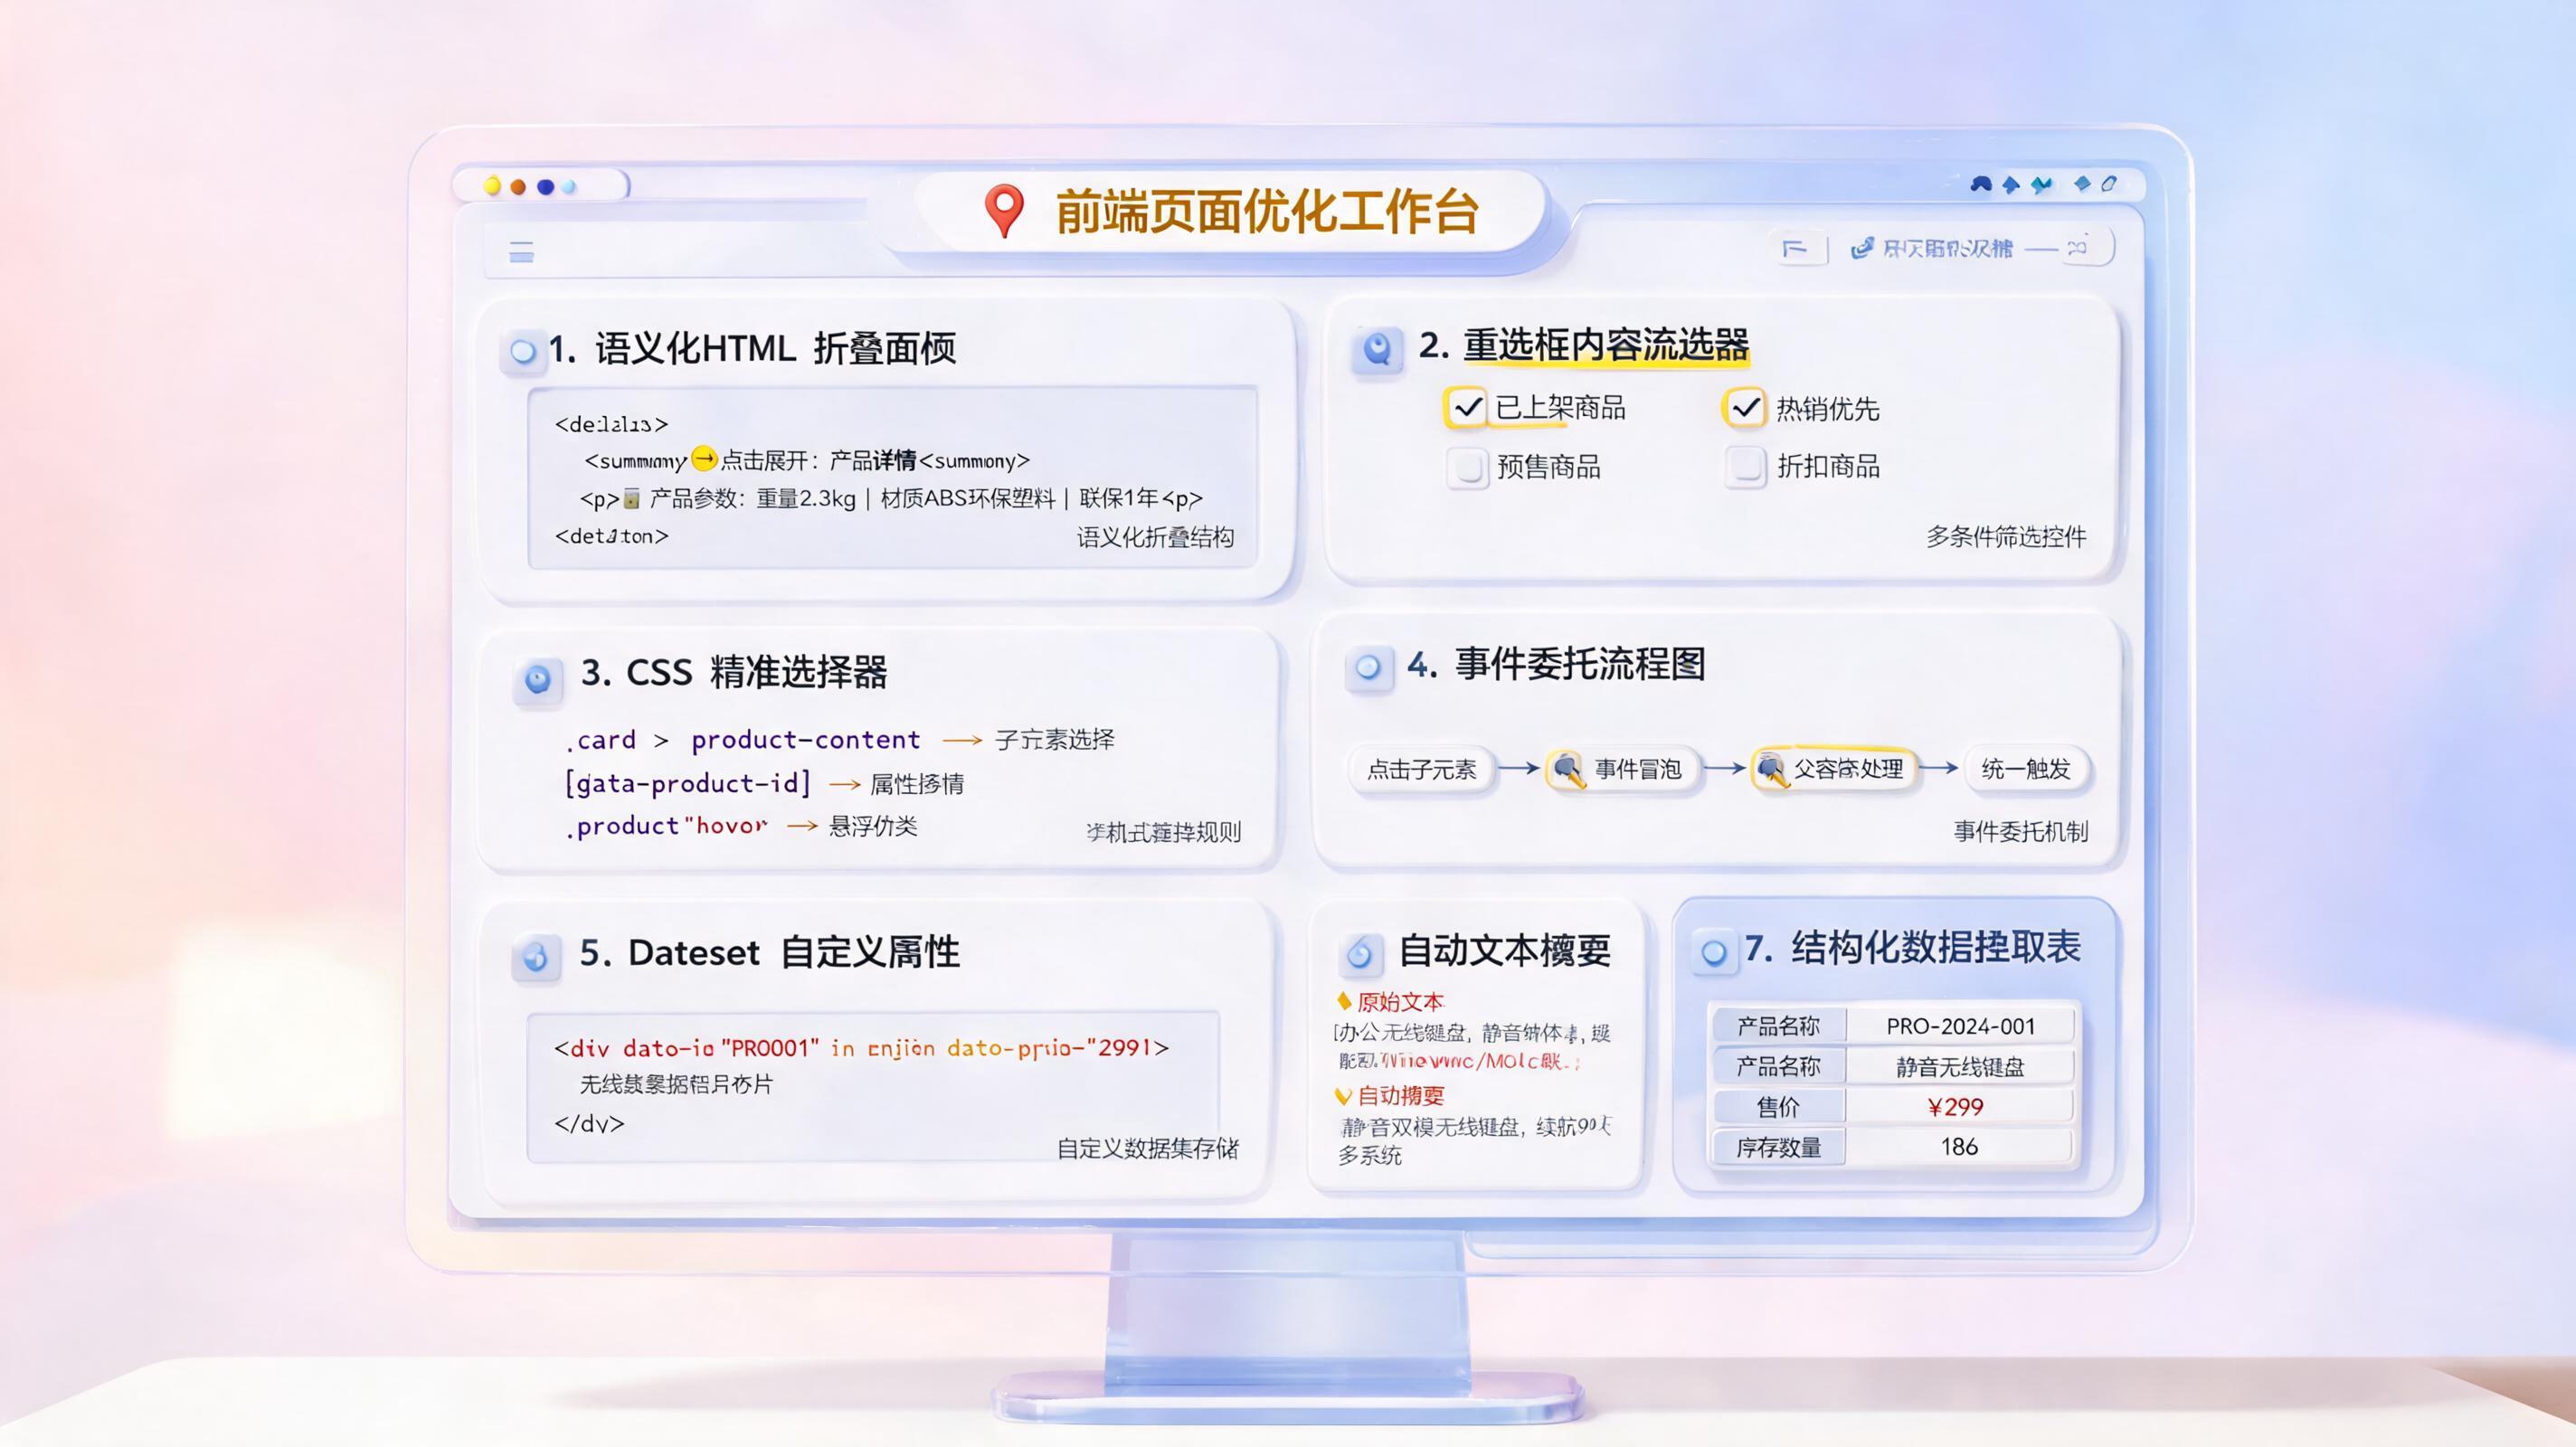Screen dimensions: 2576x1447
Task: Click the 语义化折叠结构 caption
Action: click(x=1155, y=538)
